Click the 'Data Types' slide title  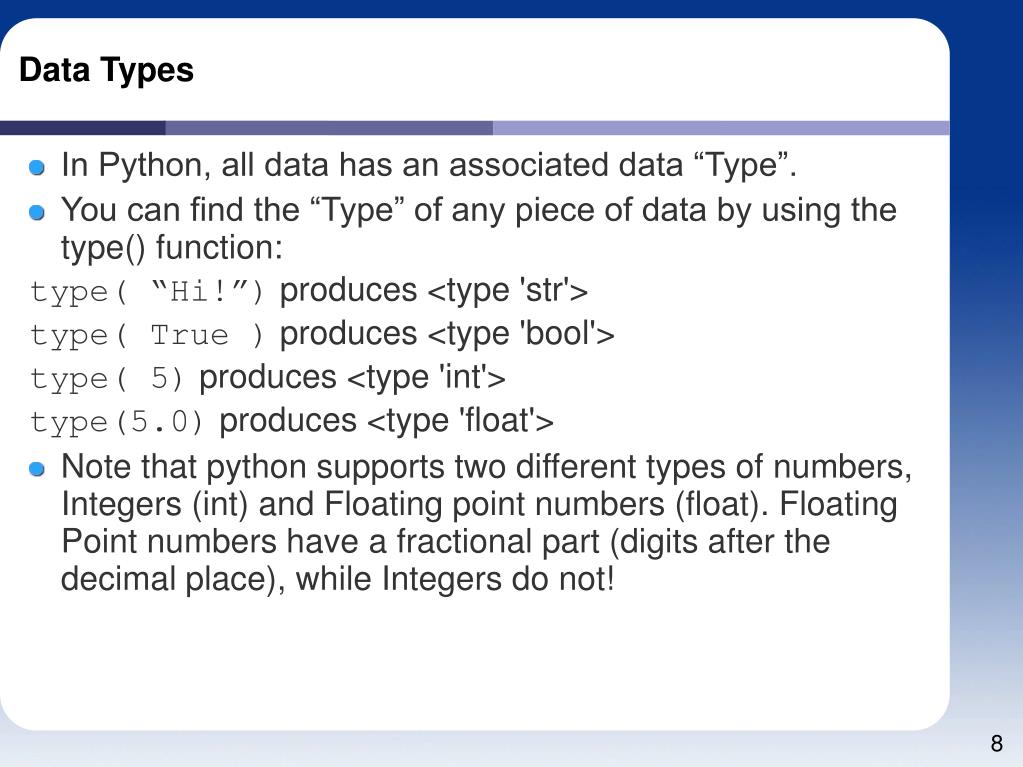106,71
